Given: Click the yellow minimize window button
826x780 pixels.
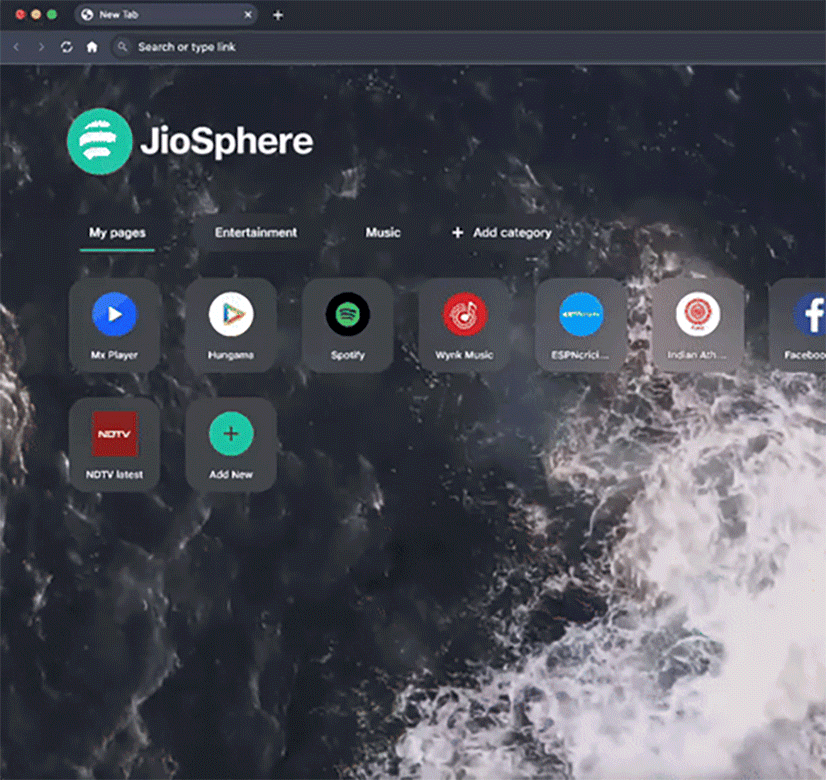Looking at the screenshot, I should coord(36,15).
